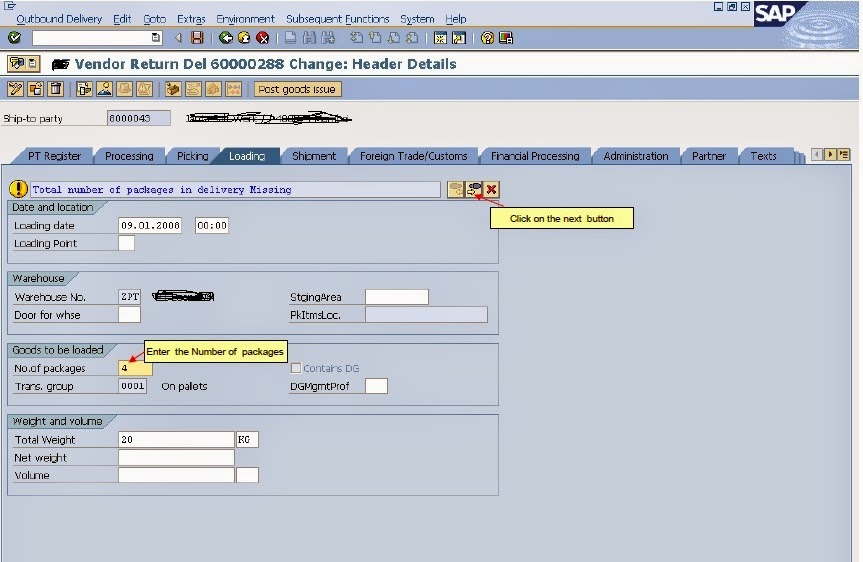Click the next incompletion message icon
The width and height of the screenshot is (863, 562).
tap(474, 189)
